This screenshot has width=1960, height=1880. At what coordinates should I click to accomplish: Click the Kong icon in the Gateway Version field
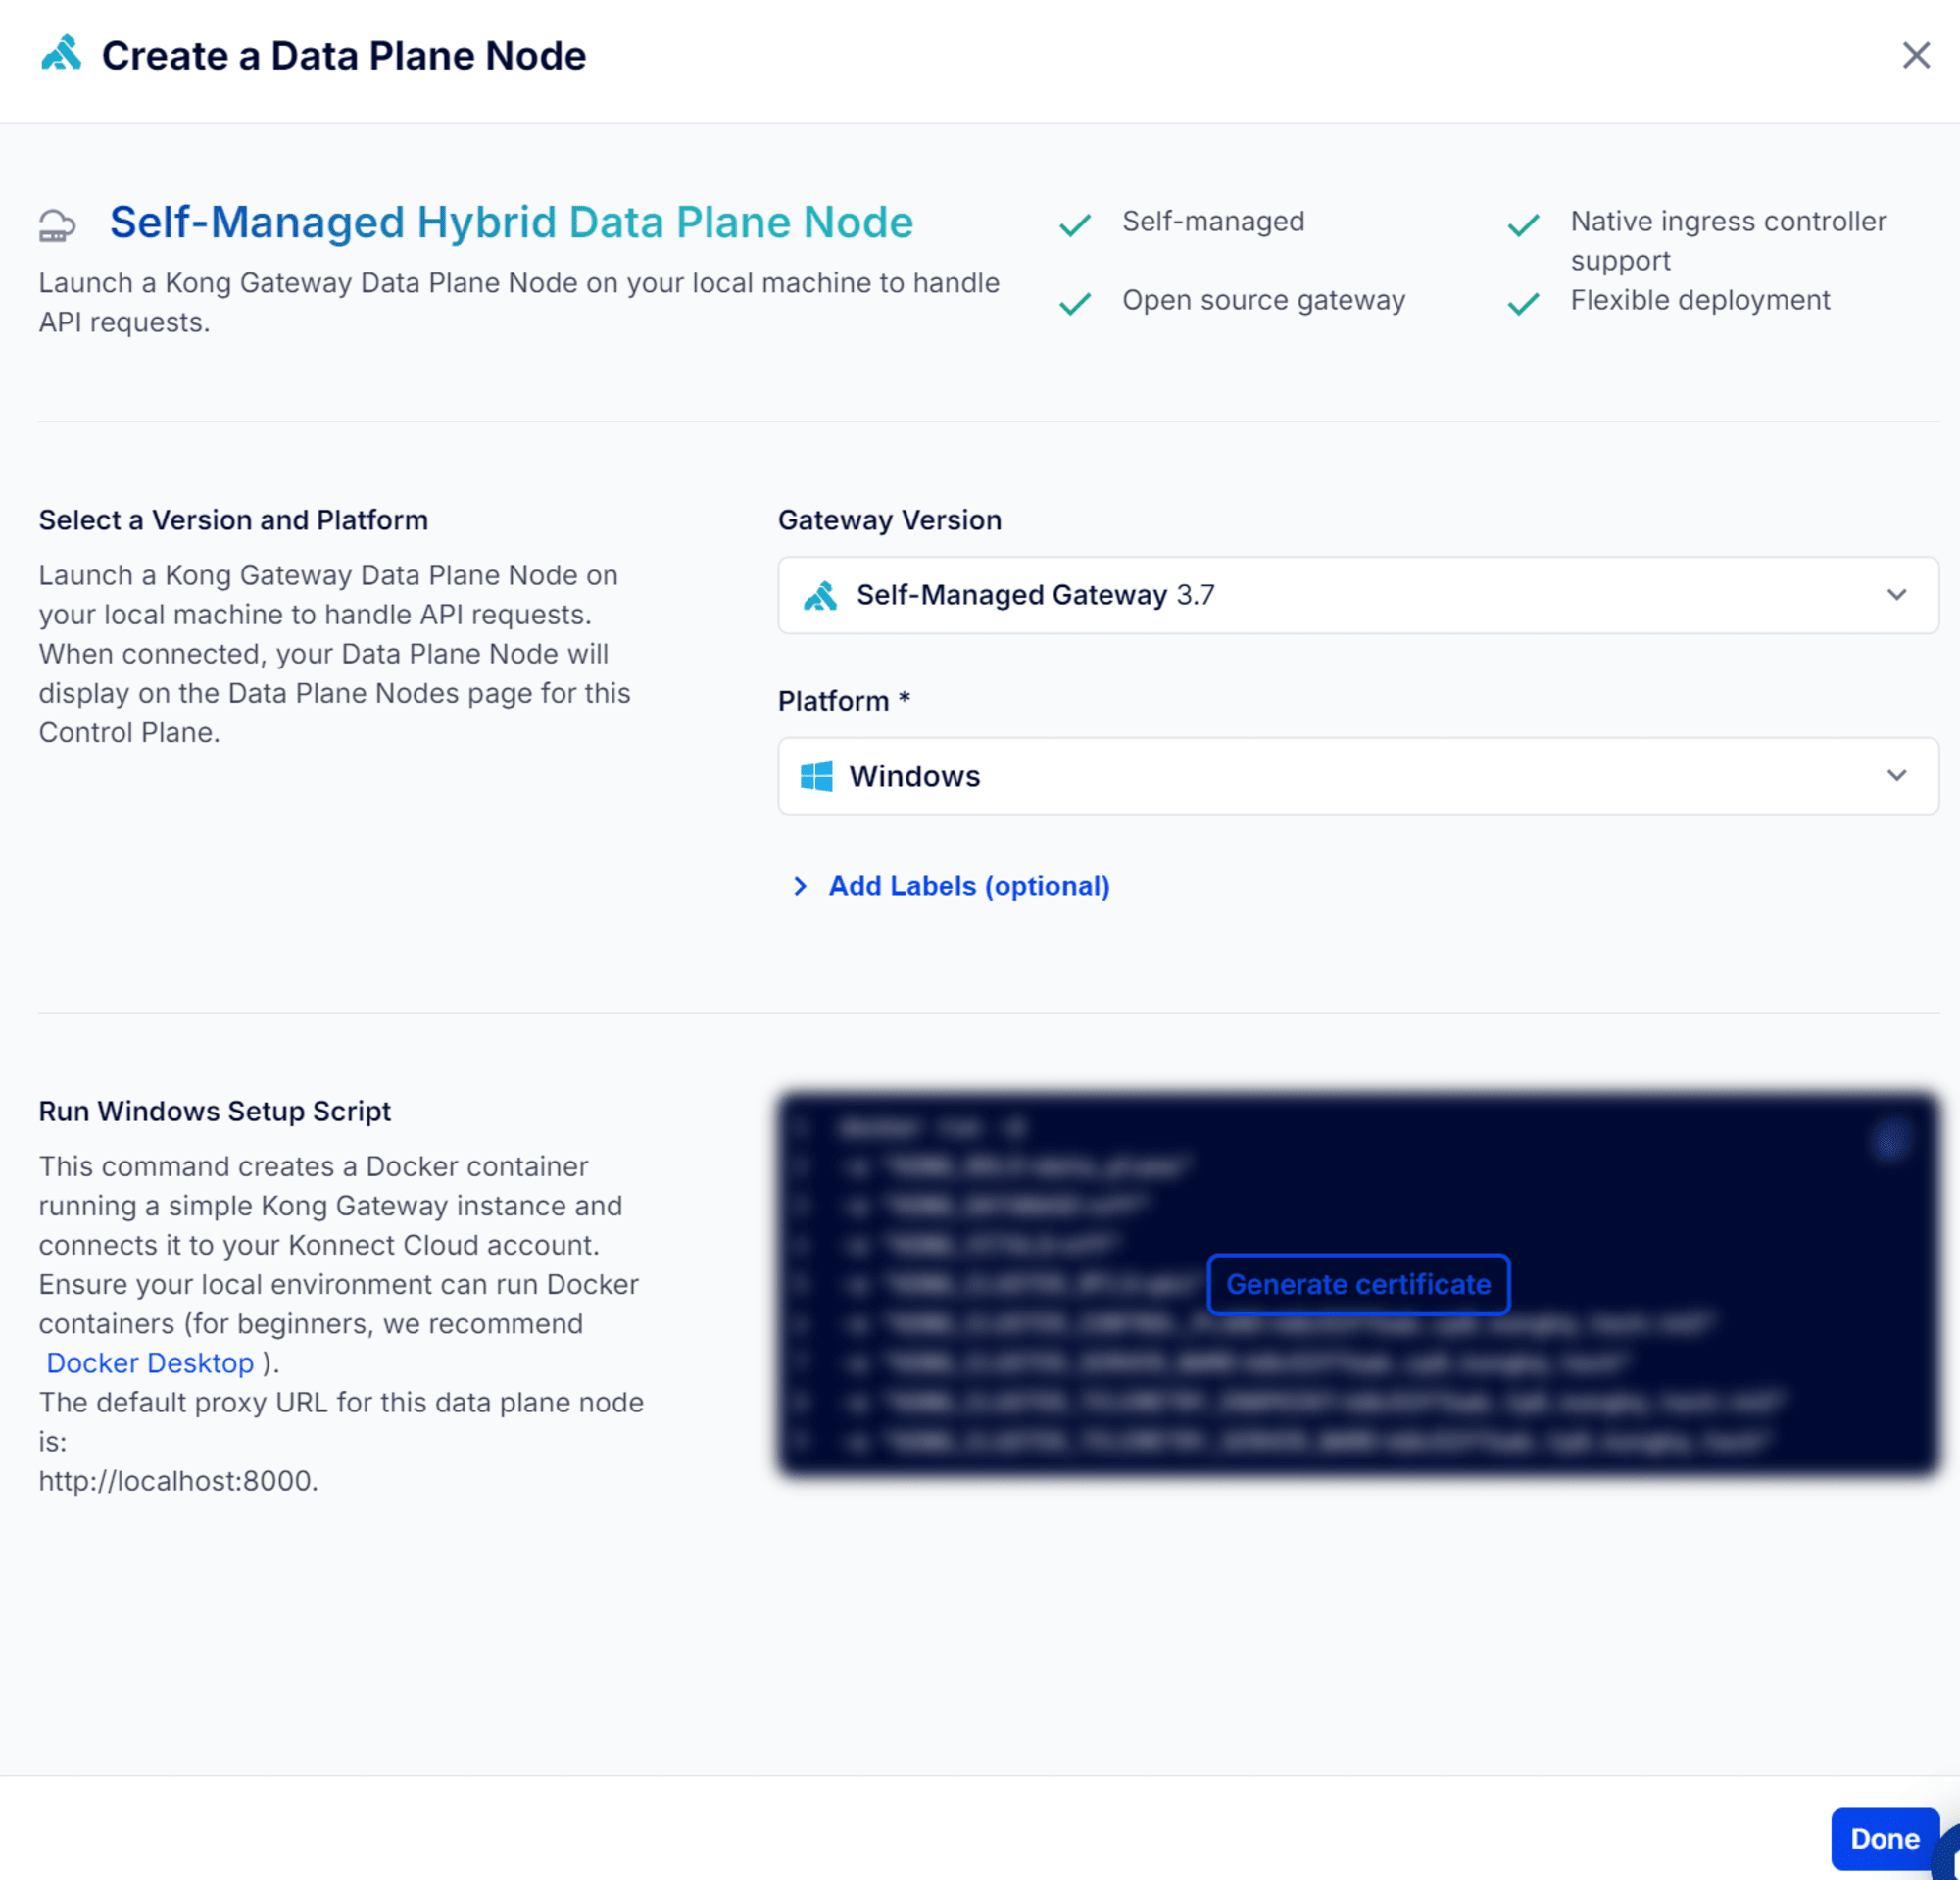pyautogui.click(x=820, y=596)
